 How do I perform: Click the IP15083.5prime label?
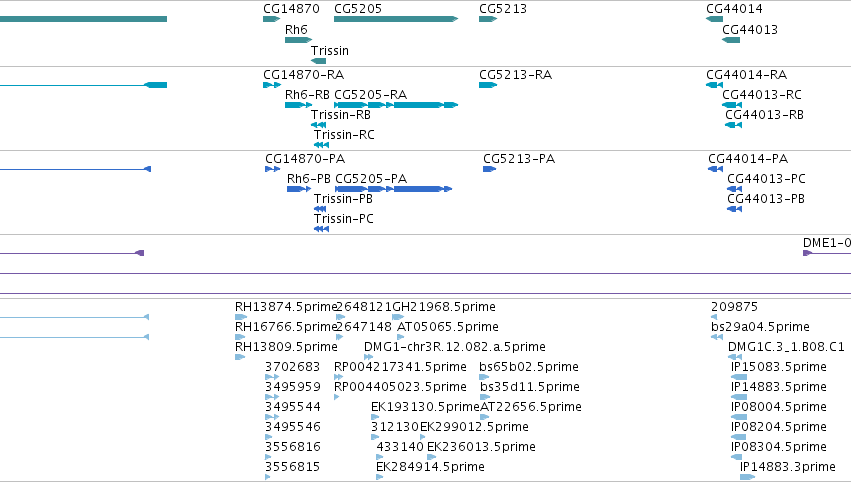point(779,367)
